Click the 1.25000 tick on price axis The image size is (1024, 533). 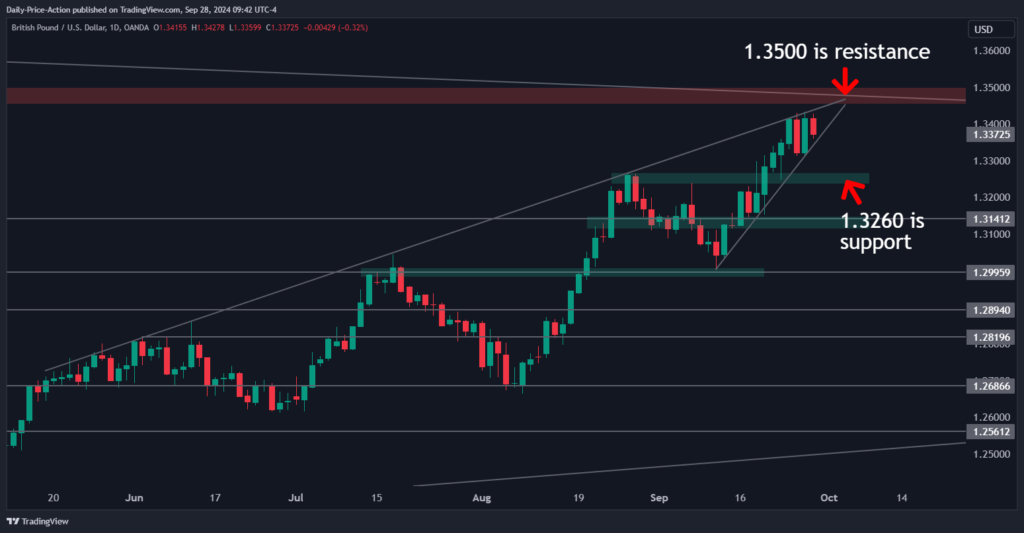click(x=991, y=454)
